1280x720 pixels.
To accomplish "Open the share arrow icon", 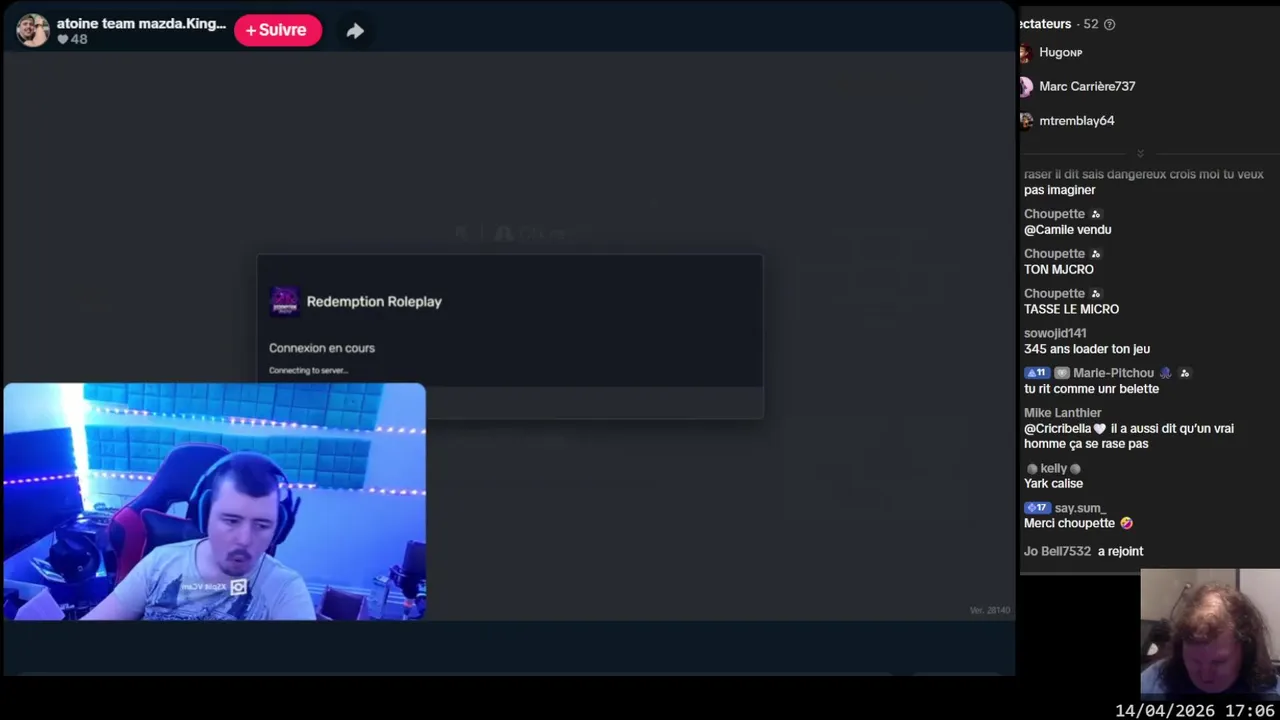I will [355, 31].
